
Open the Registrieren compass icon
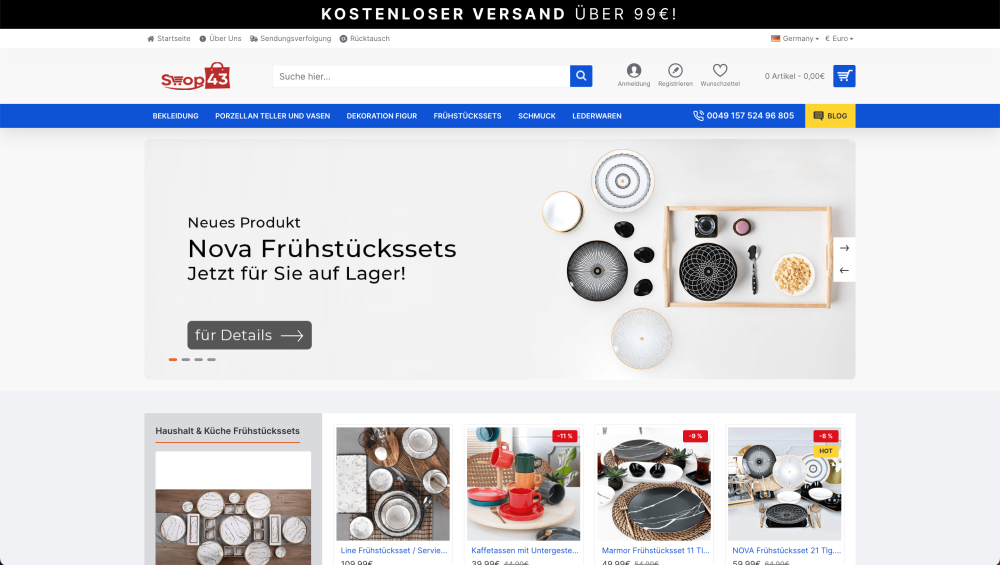click(x=675, y=70)
